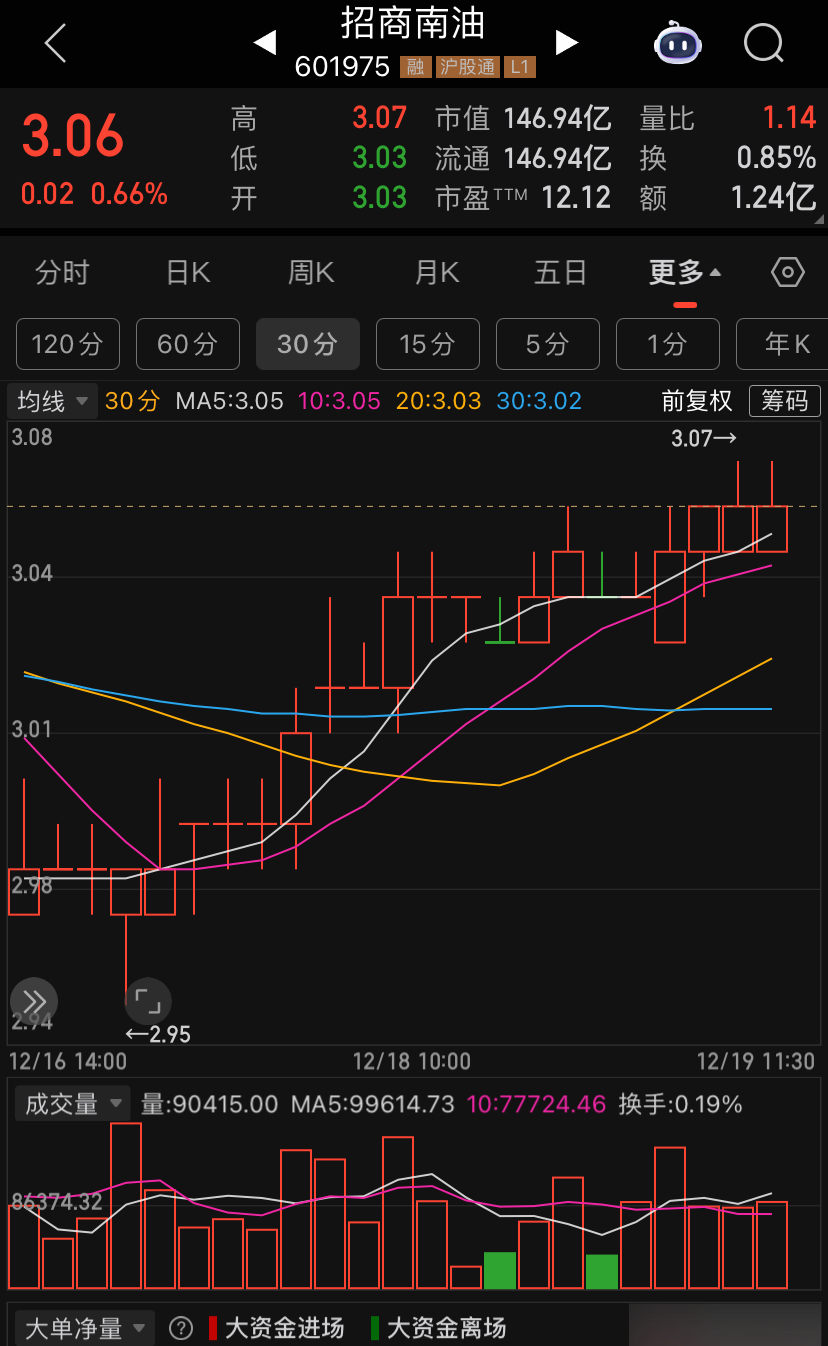This screenshot has width=828, height=1346.
Task: Open the 更多 tab menu
Action: [x=685, y=272]
